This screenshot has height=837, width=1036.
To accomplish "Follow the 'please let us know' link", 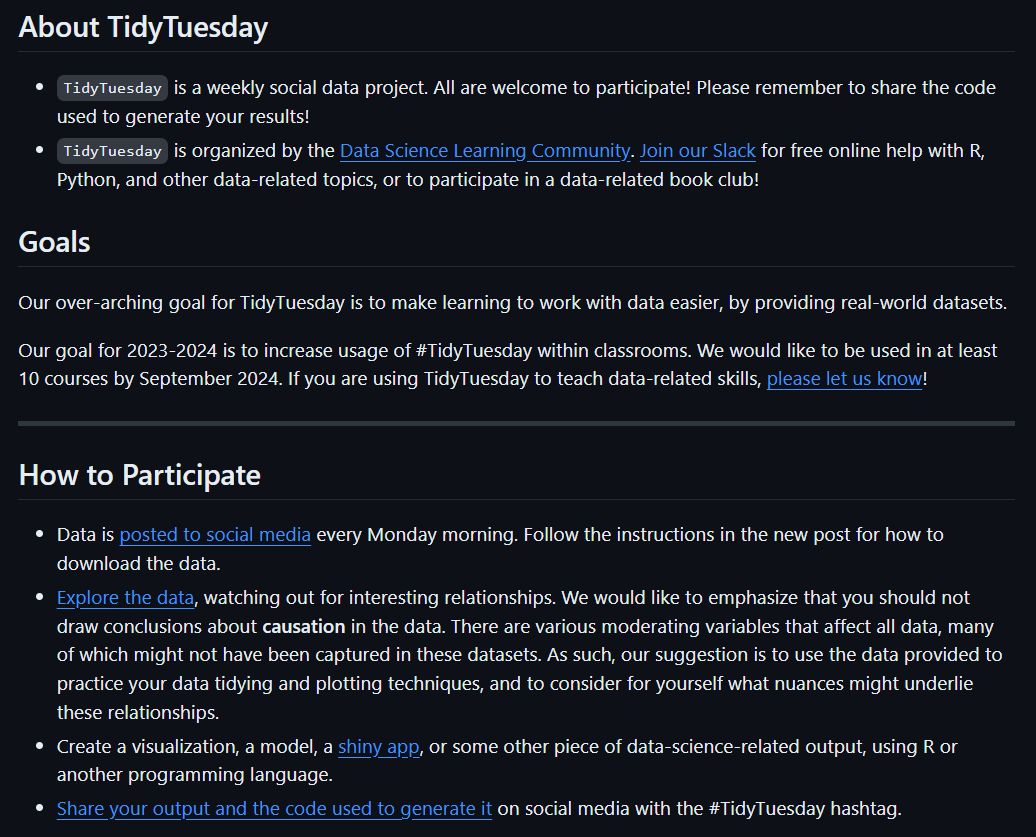I will coord(844,379).
